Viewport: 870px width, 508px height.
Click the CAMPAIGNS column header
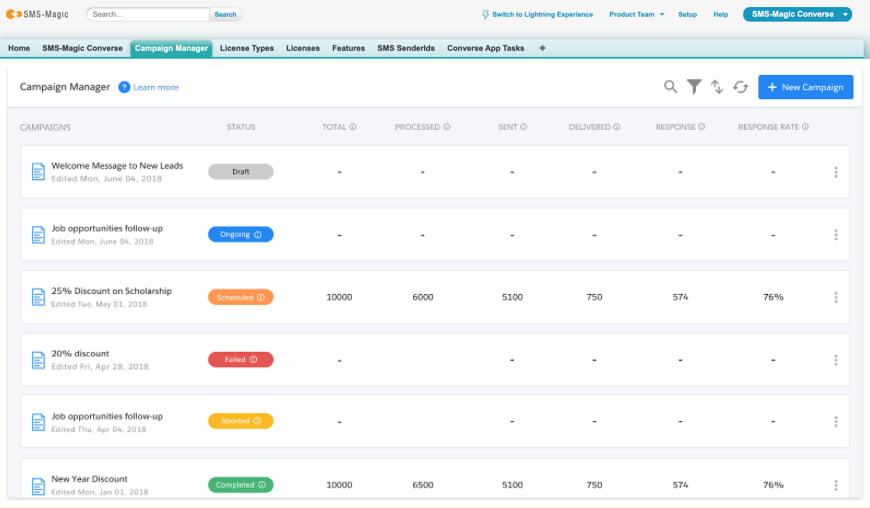[45, 127]
